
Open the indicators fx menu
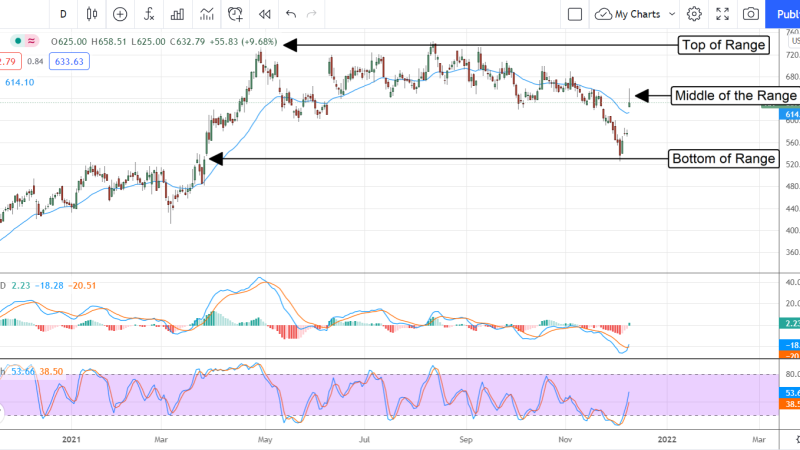pyautogui.click(x=149, y=14)
